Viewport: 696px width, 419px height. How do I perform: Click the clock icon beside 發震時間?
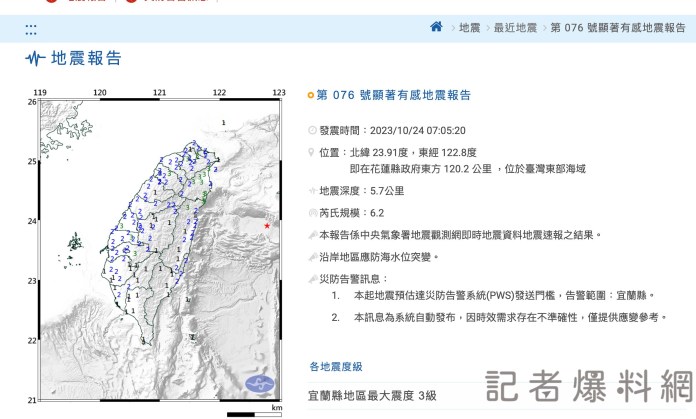click(312, 130)
